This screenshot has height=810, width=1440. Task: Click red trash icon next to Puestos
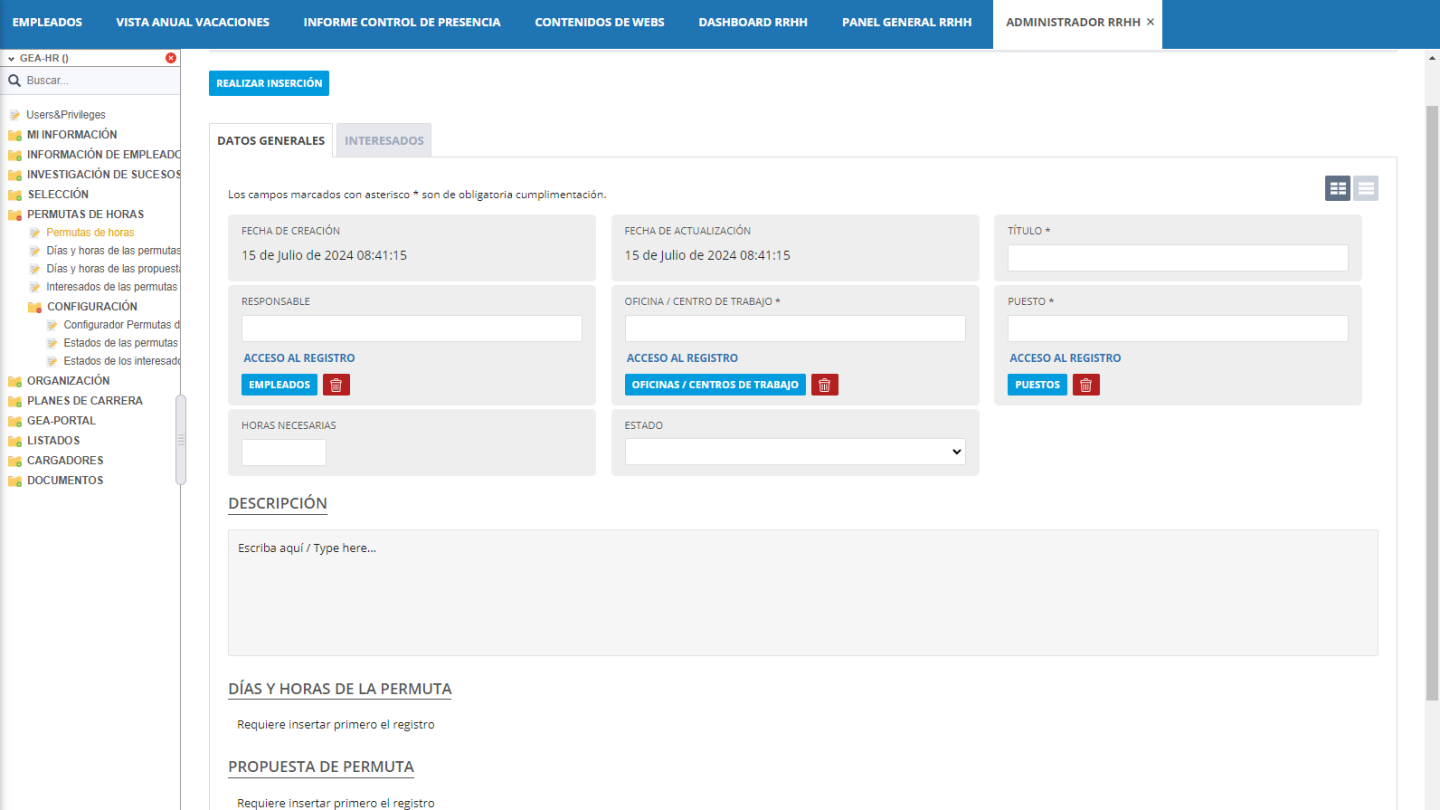click(1086, 385)
